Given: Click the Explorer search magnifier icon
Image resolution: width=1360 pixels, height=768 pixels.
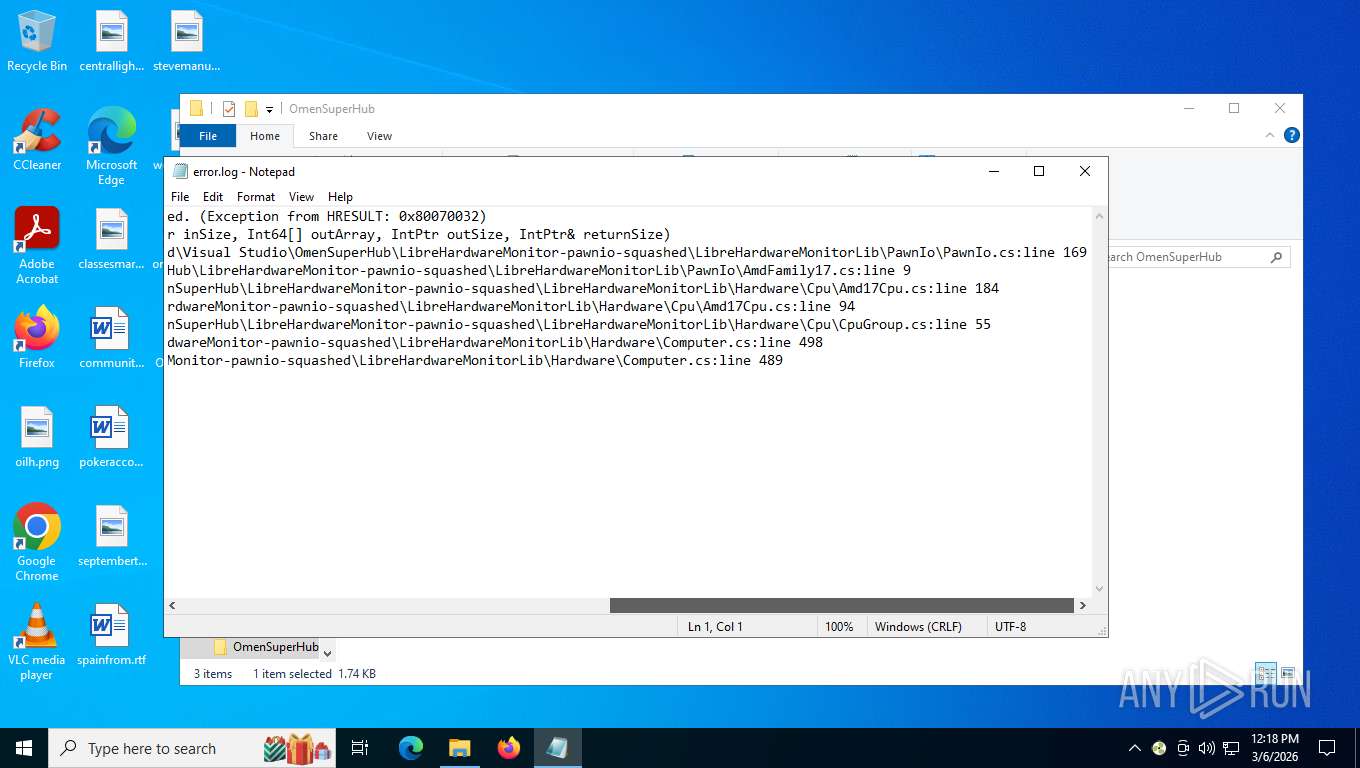Looking at the screenshot, I should click(x=1276, y=257).
